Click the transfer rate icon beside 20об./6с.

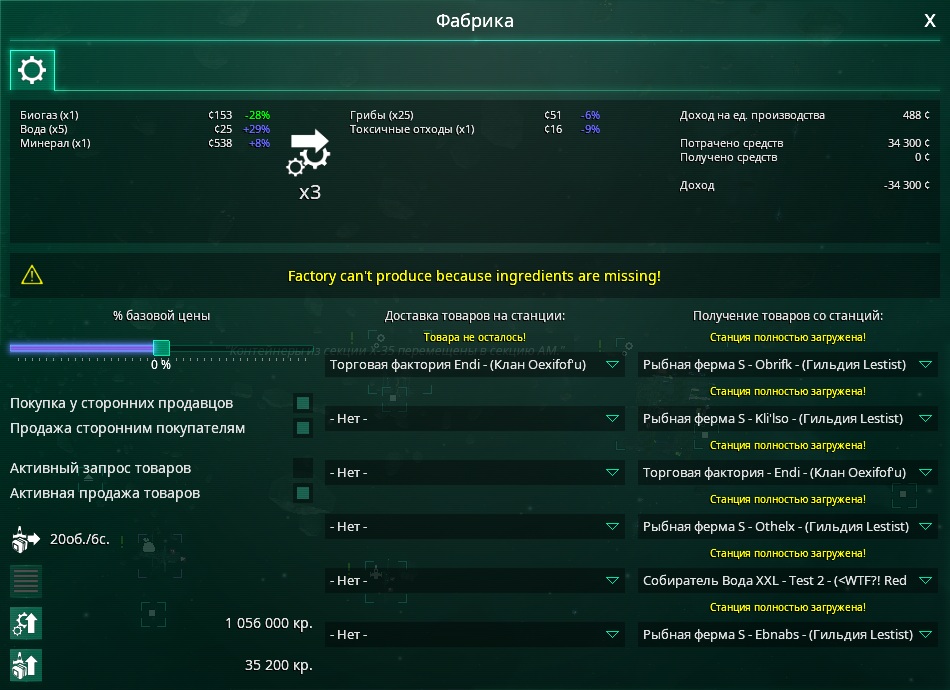(25, 539)
